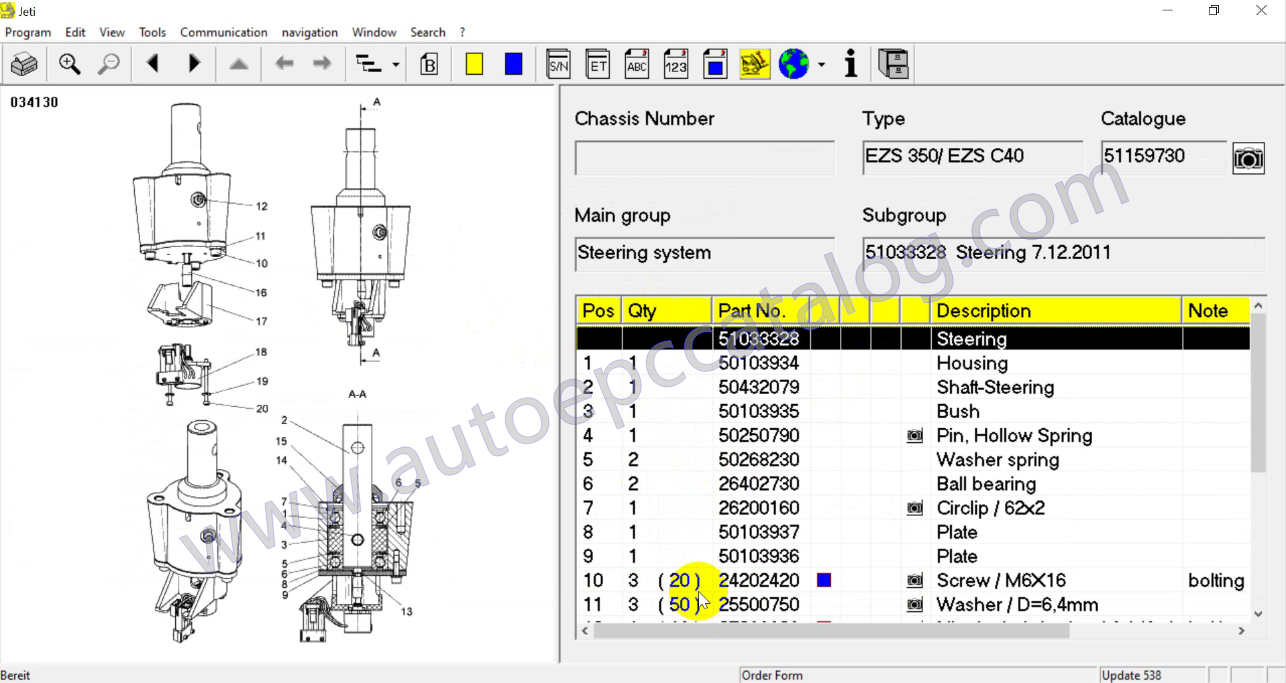The width and height of the screenshot is (1286, 683).
Task: Expand the tree view dropdown arrow
Action: pos(394,63)
